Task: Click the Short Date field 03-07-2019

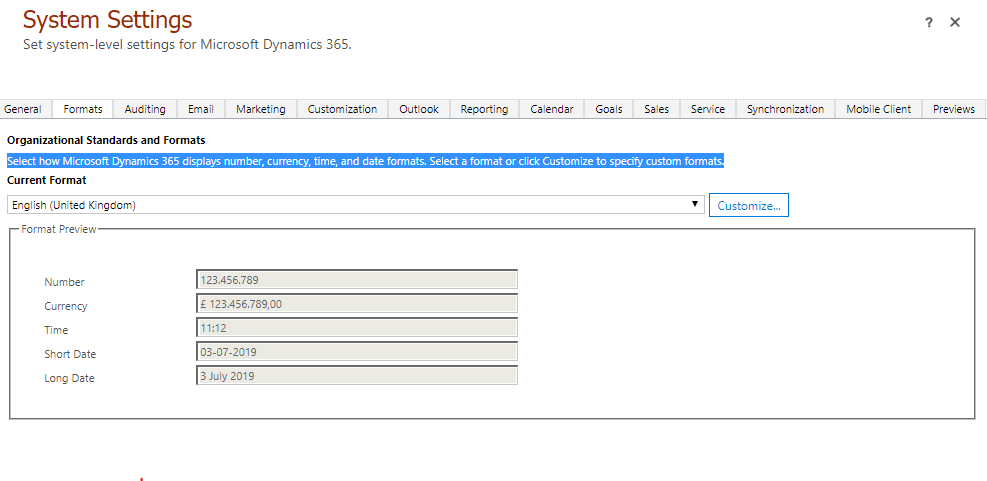Action: (x=357, y=351)
